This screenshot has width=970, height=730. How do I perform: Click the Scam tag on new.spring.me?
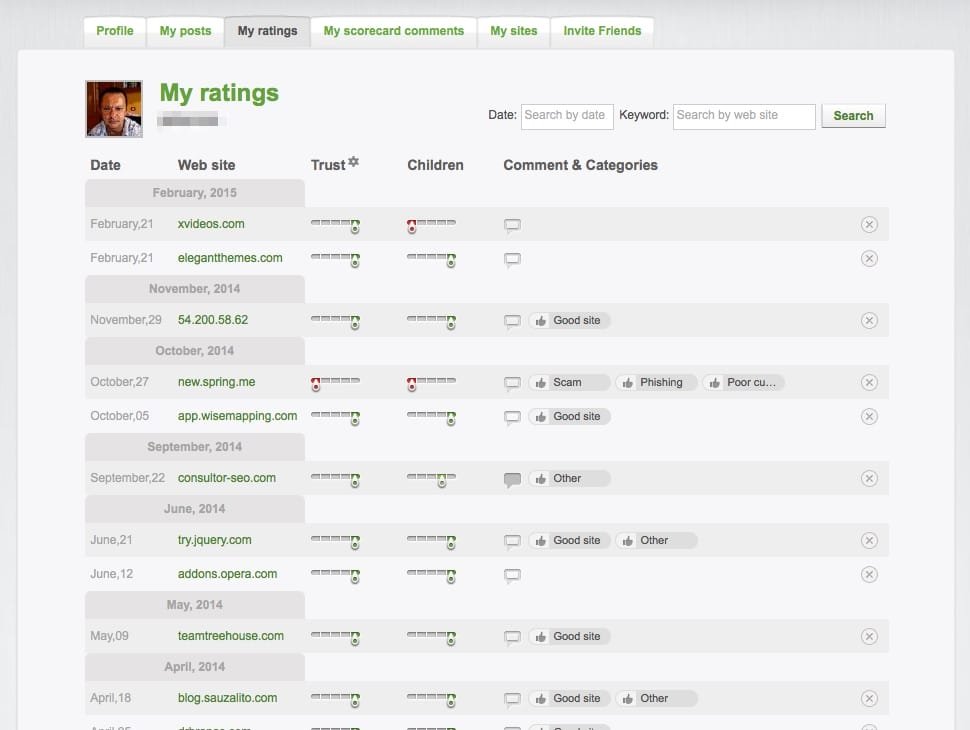click(569, 383)
